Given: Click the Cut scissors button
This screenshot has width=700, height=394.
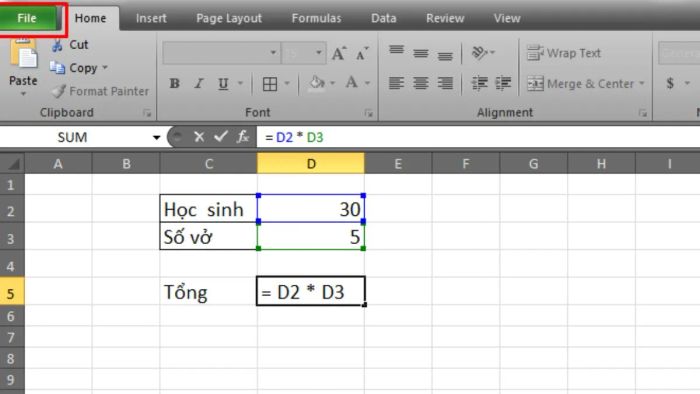Looking at the screenshot, I should 70,45.
